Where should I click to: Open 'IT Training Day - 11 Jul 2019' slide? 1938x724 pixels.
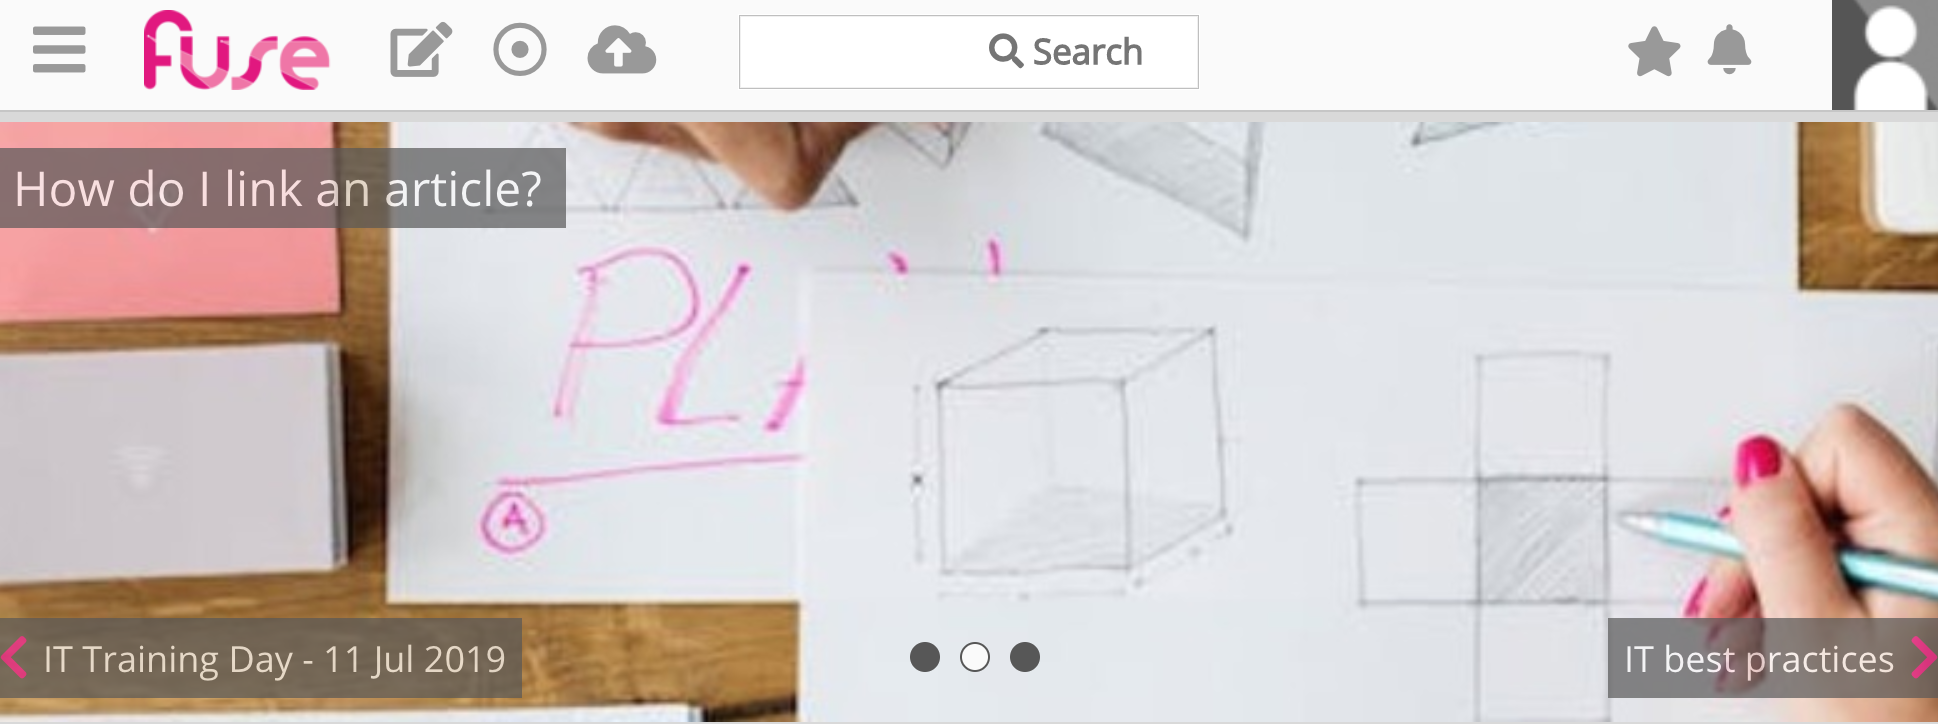(x=274, y=659)
